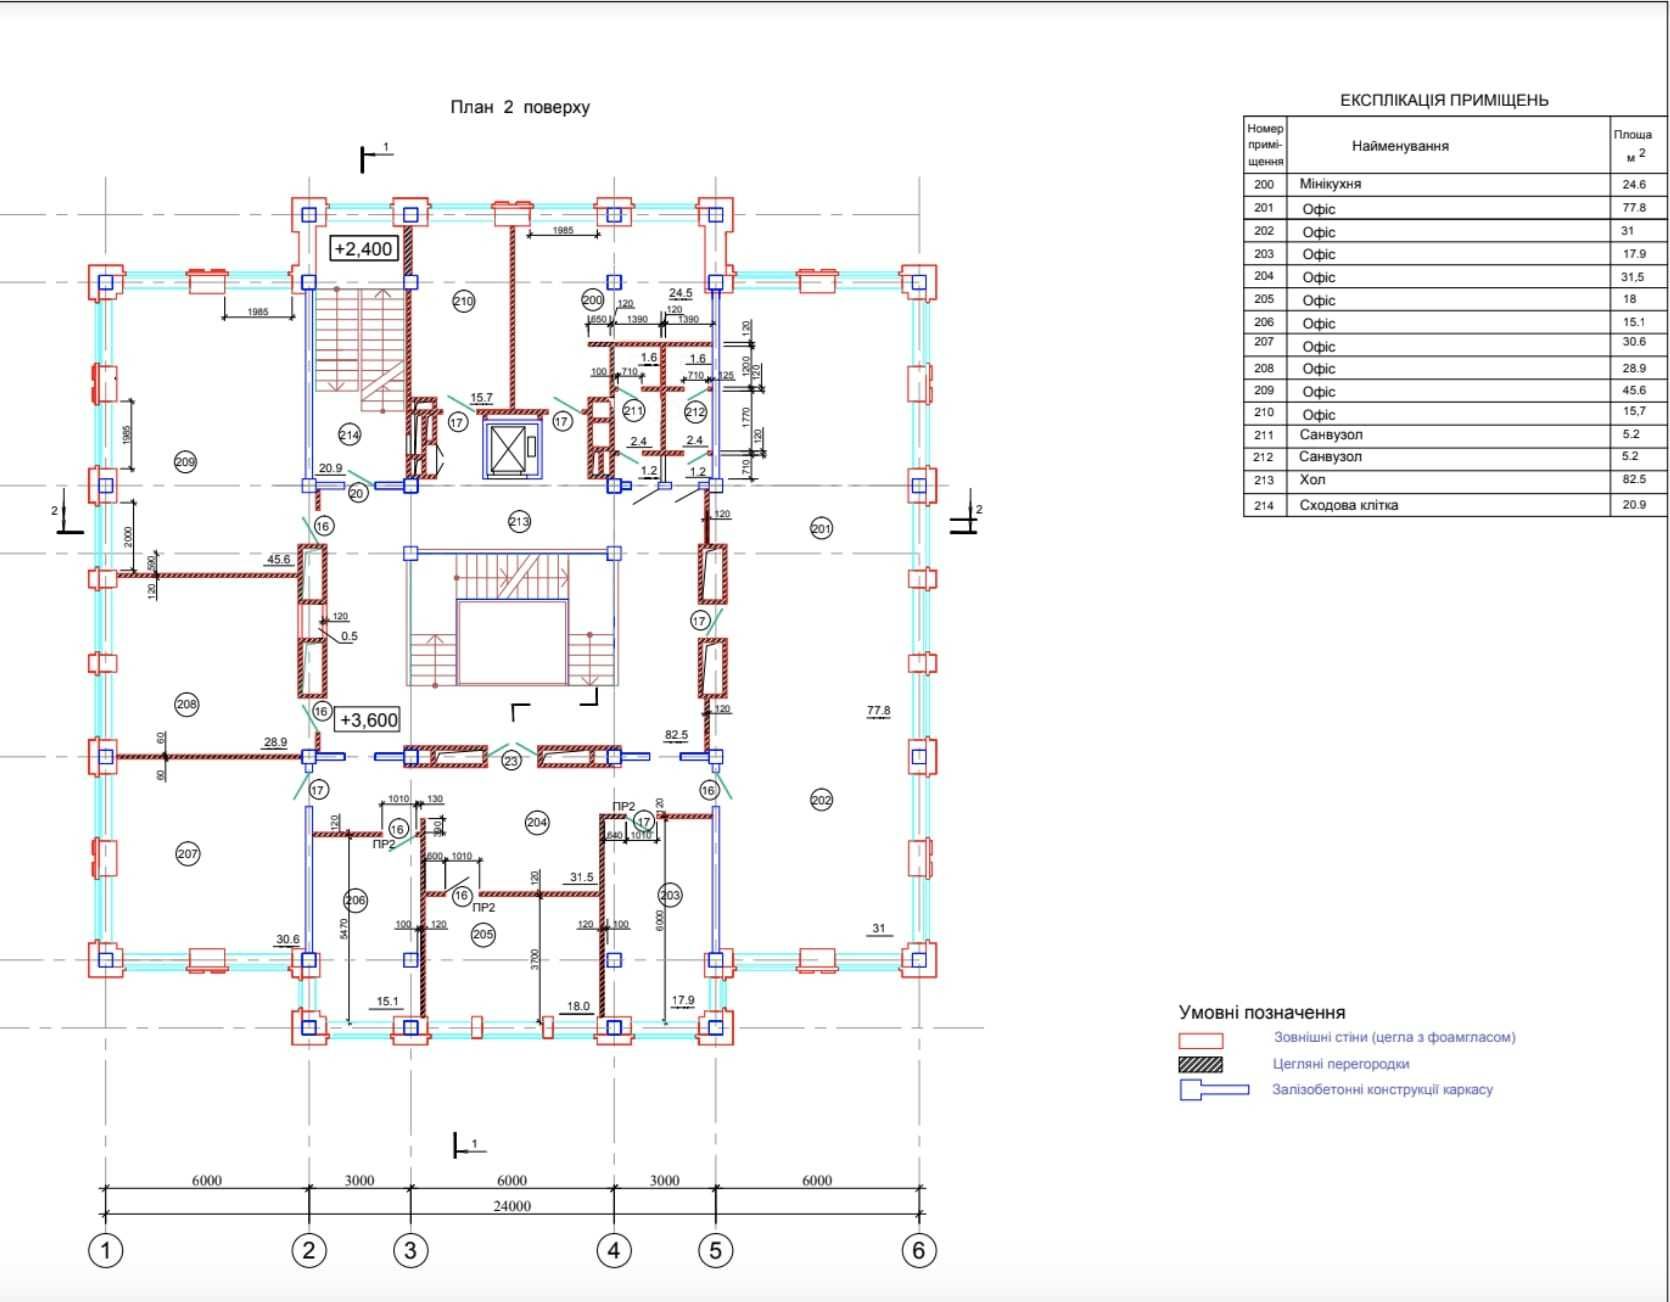Click hall marker 213 on the floor plan

pyautogui.click(x=519, y=521)
